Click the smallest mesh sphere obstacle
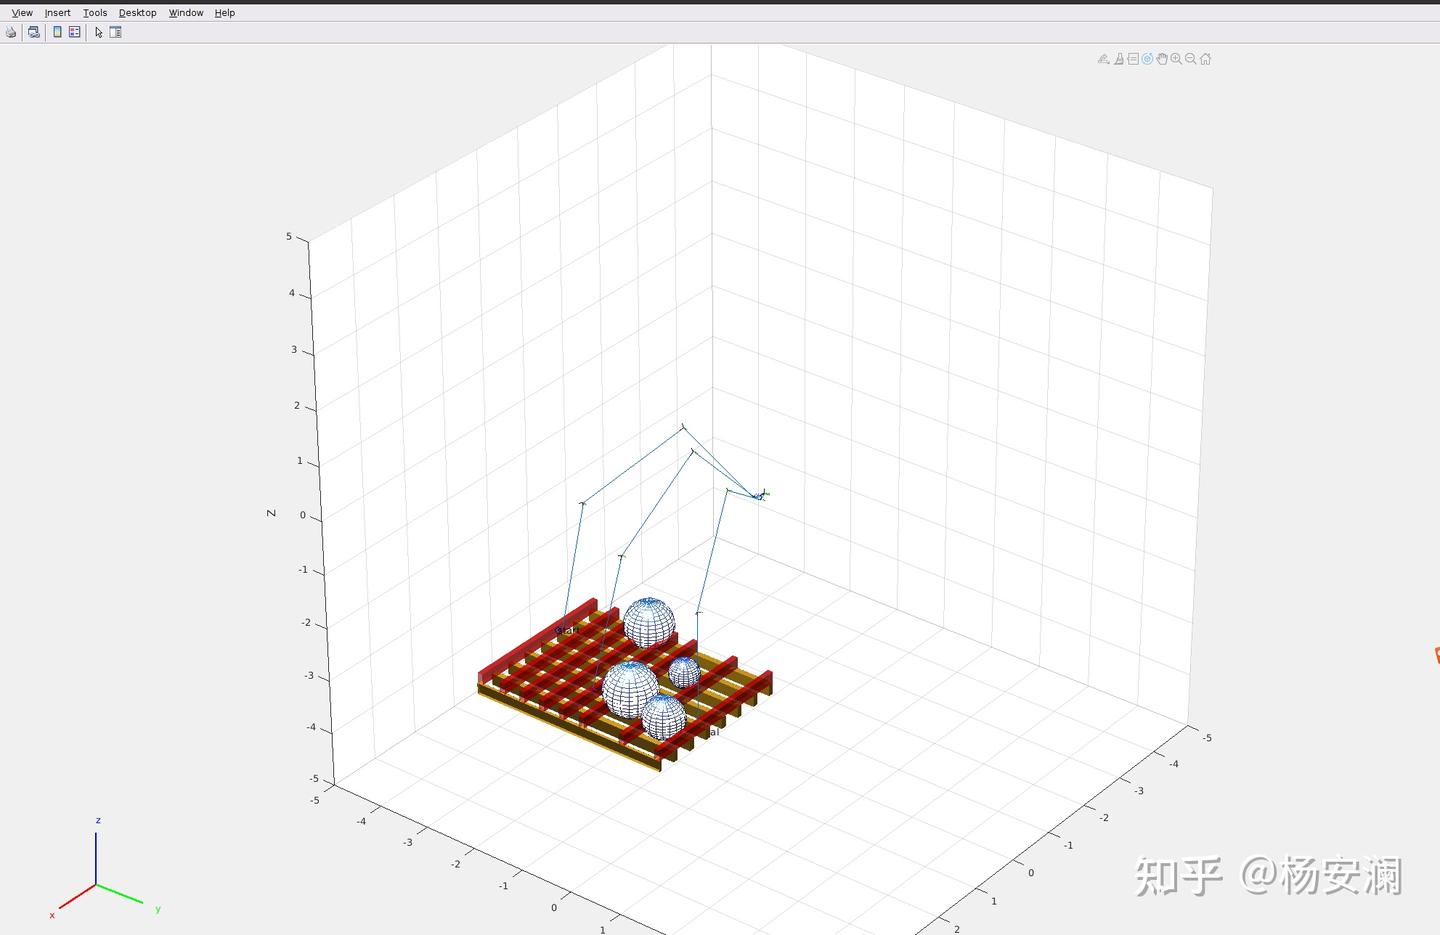Viewport: 1440px width, 935px height. point(684,672)
